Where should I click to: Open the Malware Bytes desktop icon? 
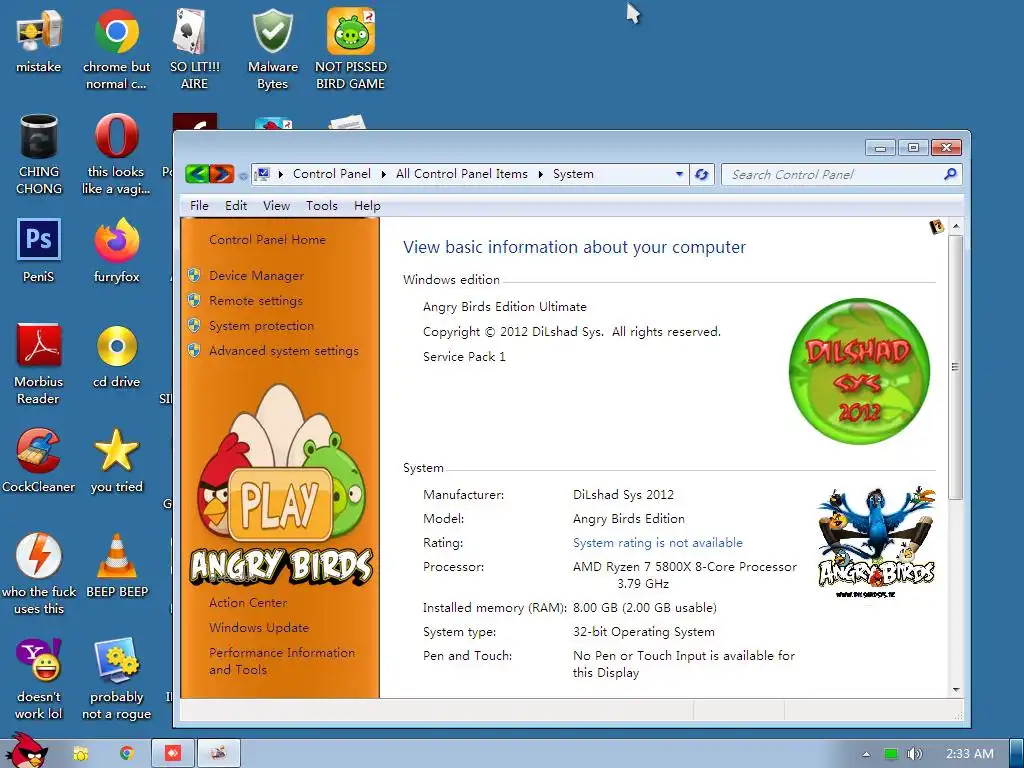272,49
